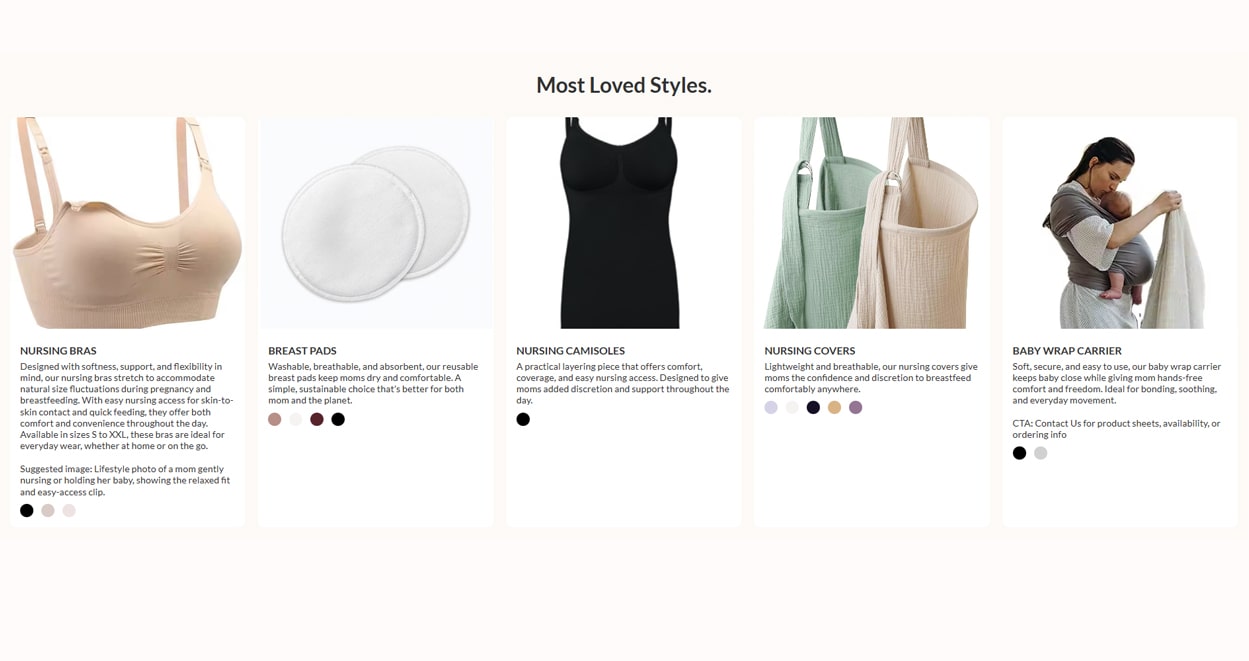
Task: Pick light pink swatch under Nursing Bras
Action: (x=69, y=511)
